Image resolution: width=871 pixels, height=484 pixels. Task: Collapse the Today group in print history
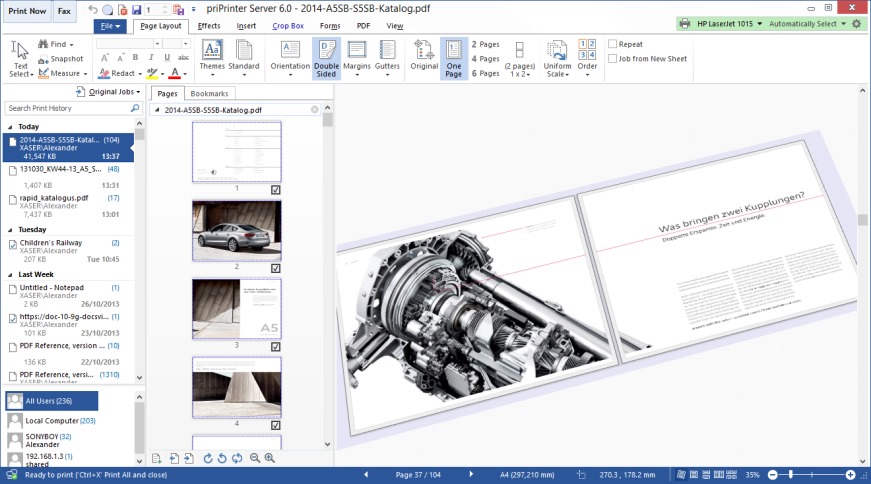click(10, 127)
